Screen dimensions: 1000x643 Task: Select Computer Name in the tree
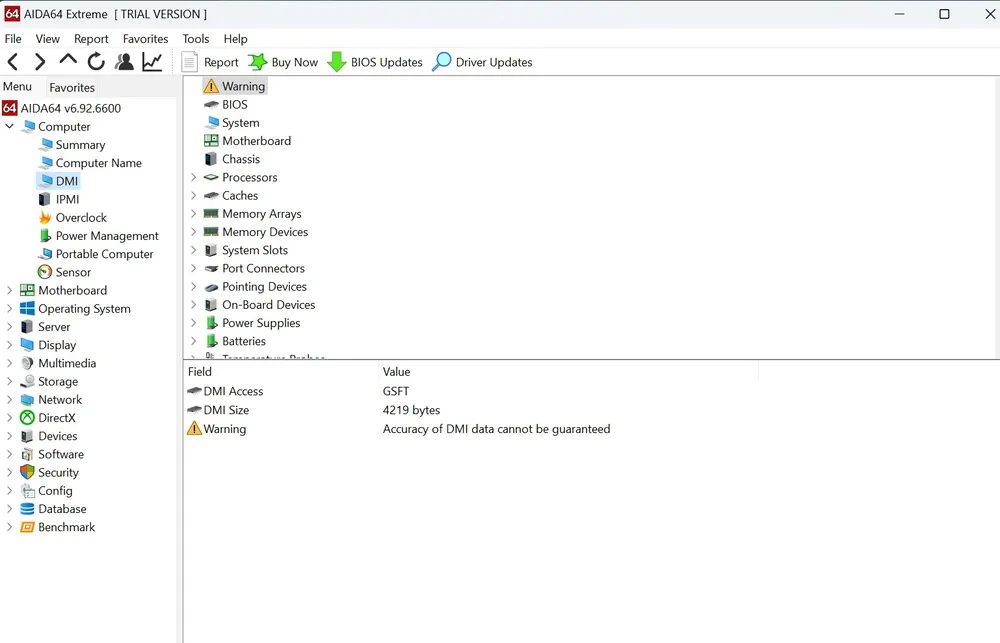[99, 163]
